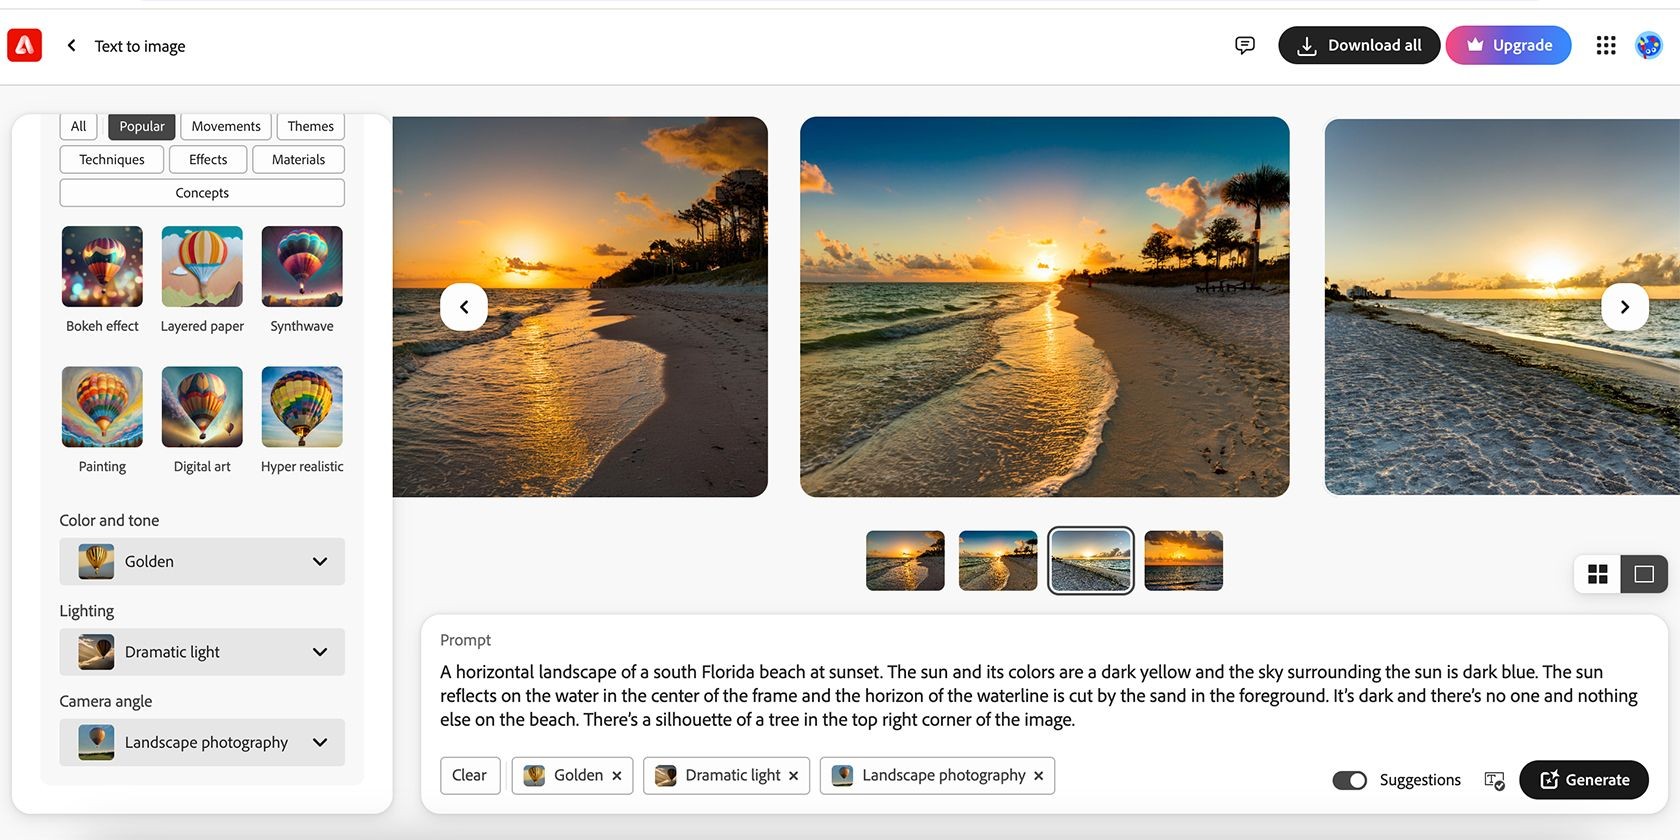Open the apps grid menu
This screenshot has width=1680, height=840.
pyautogui.click(x=1606, y=45)
